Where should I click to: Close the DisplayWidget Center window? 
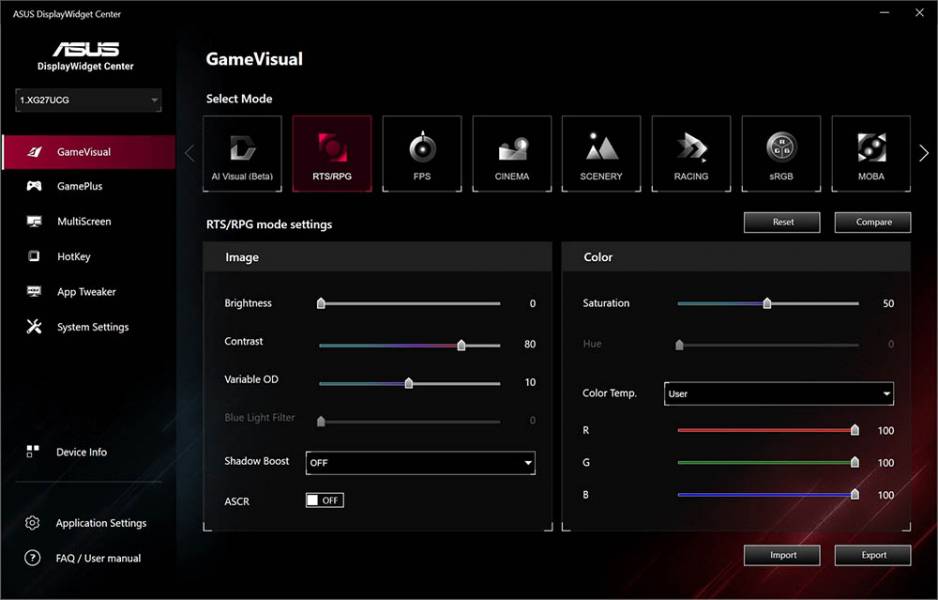tap(919, 13)
